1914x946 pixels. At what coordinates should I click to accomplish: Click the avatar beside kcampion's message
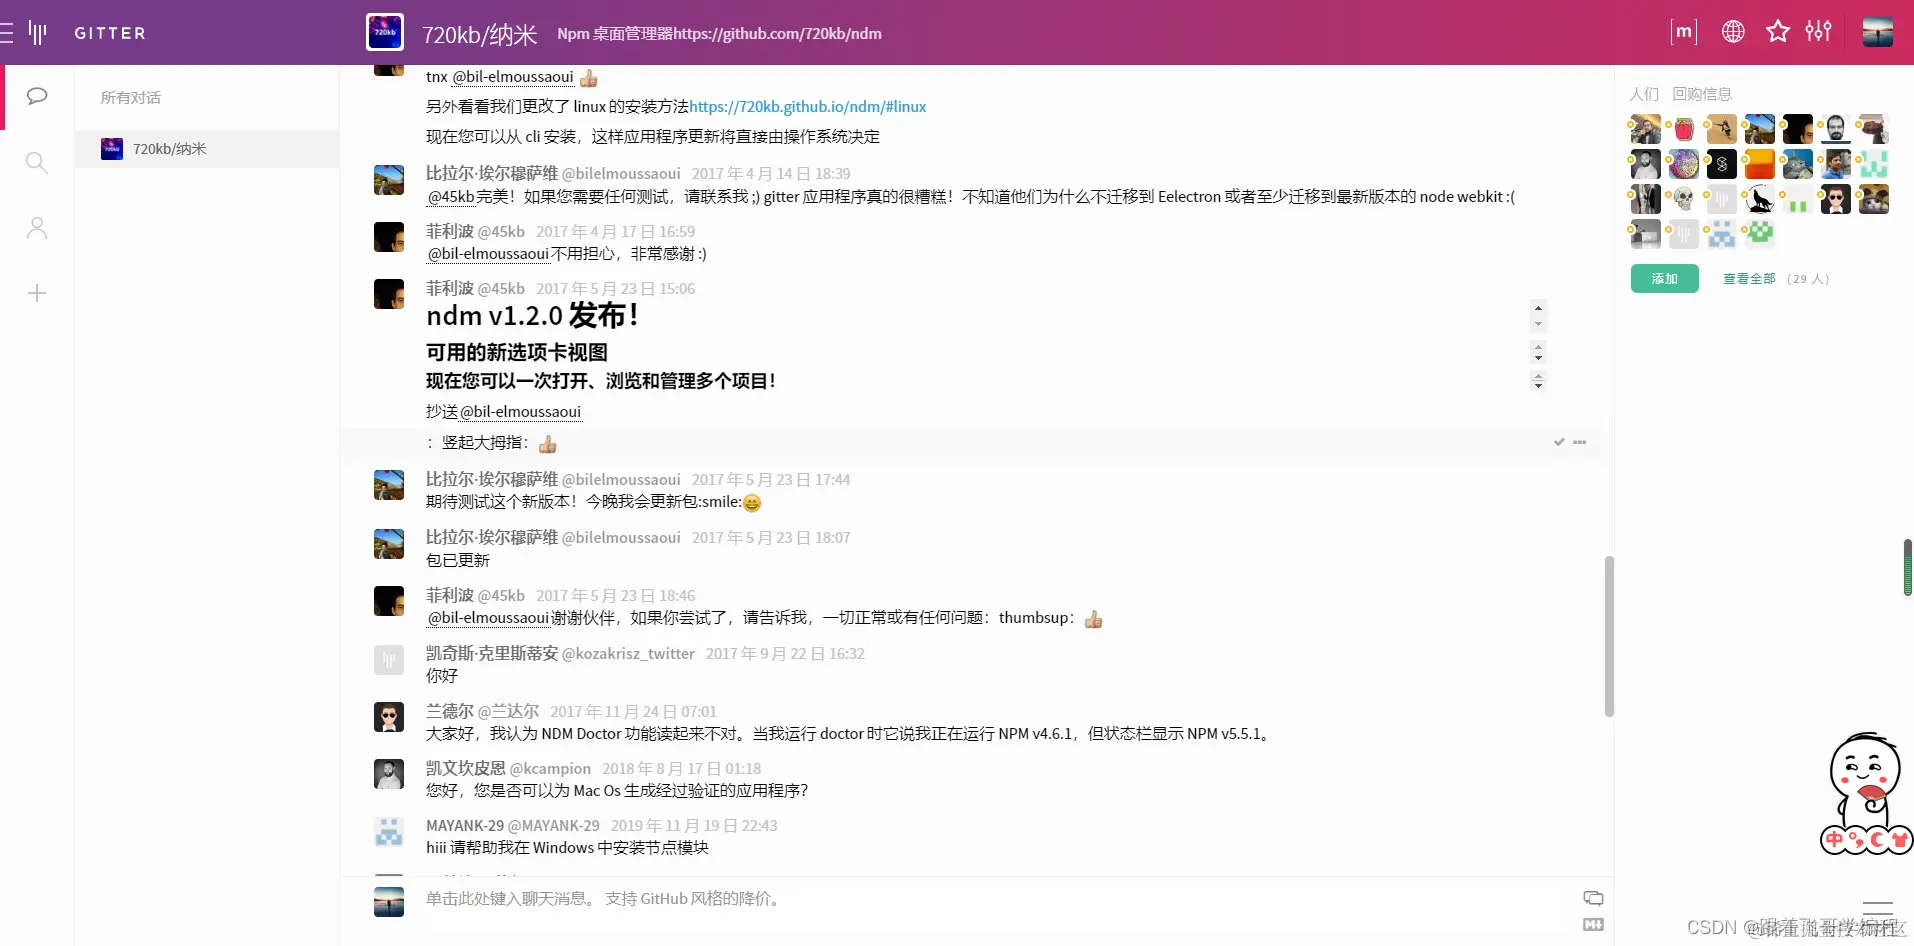pos(389,774)
